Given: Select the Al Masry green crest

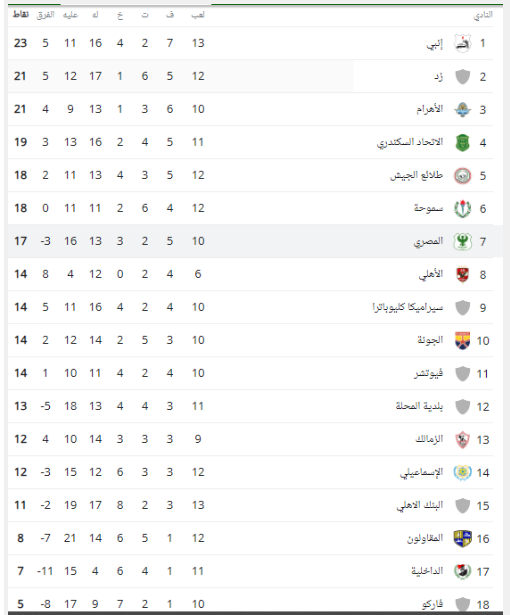Looking at the screenshot, I should click(x=463, y=241).
